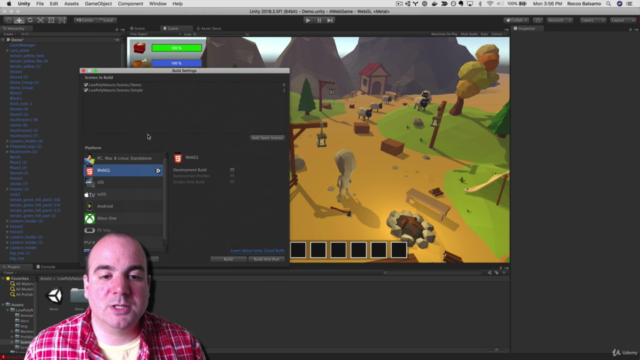The width and height of the screenshot is (640, 360).
Task: Switch to the Scene tab
Action: 138,29
